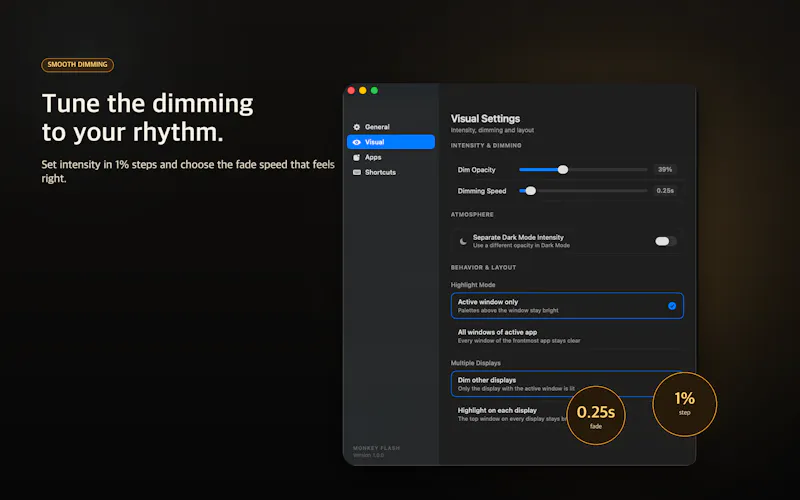
Task: Click the MONKEY FLASH version text
Action: (377, 452)
